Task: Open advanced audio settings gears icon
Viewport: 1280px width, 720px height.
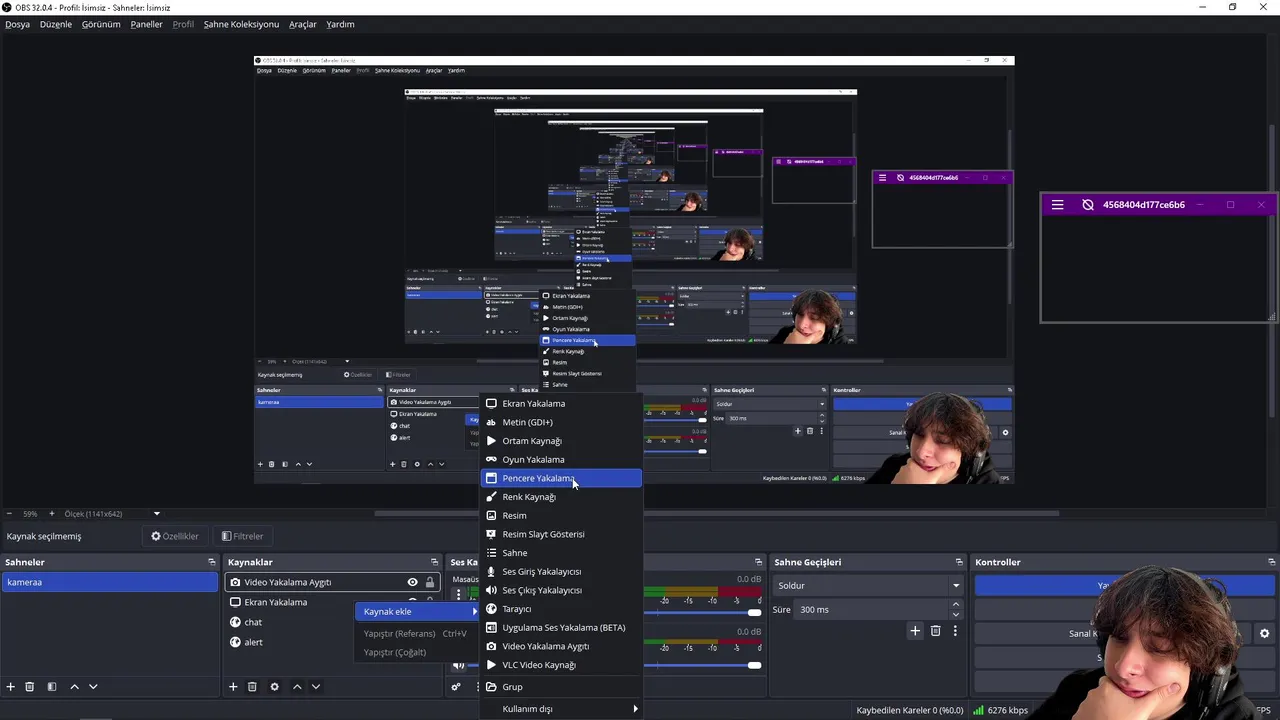Action: [x=456, y=687]
